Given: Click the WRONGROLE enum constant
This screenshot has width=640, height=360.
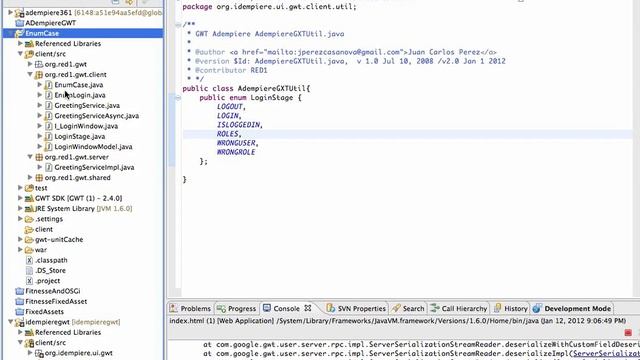Looking at the screenshot, I should (236, 152).
